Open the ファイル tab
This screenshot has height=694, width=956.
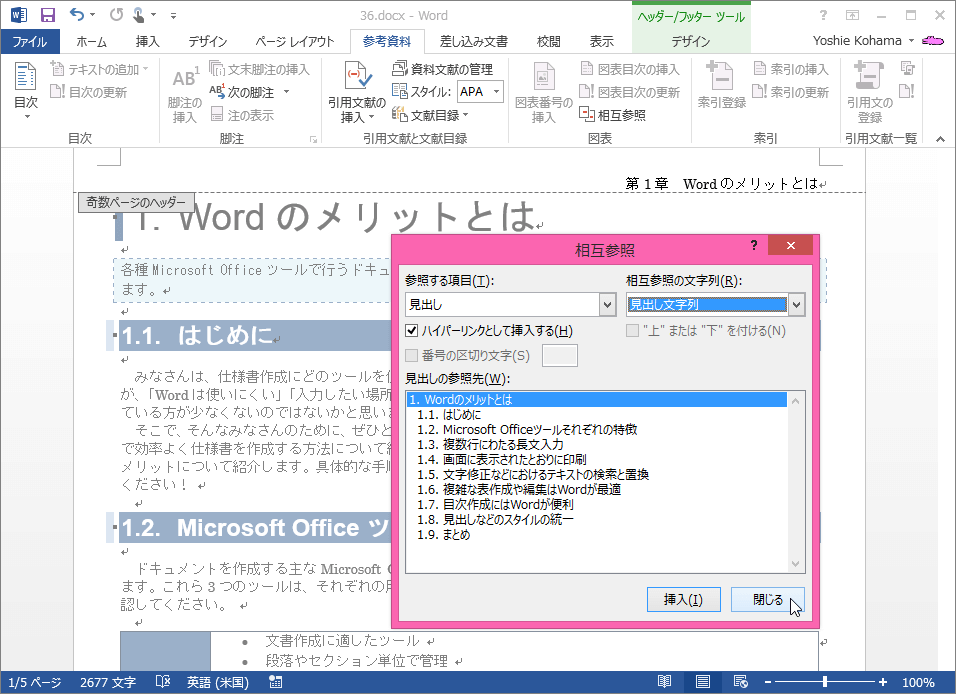coord(30,41)
